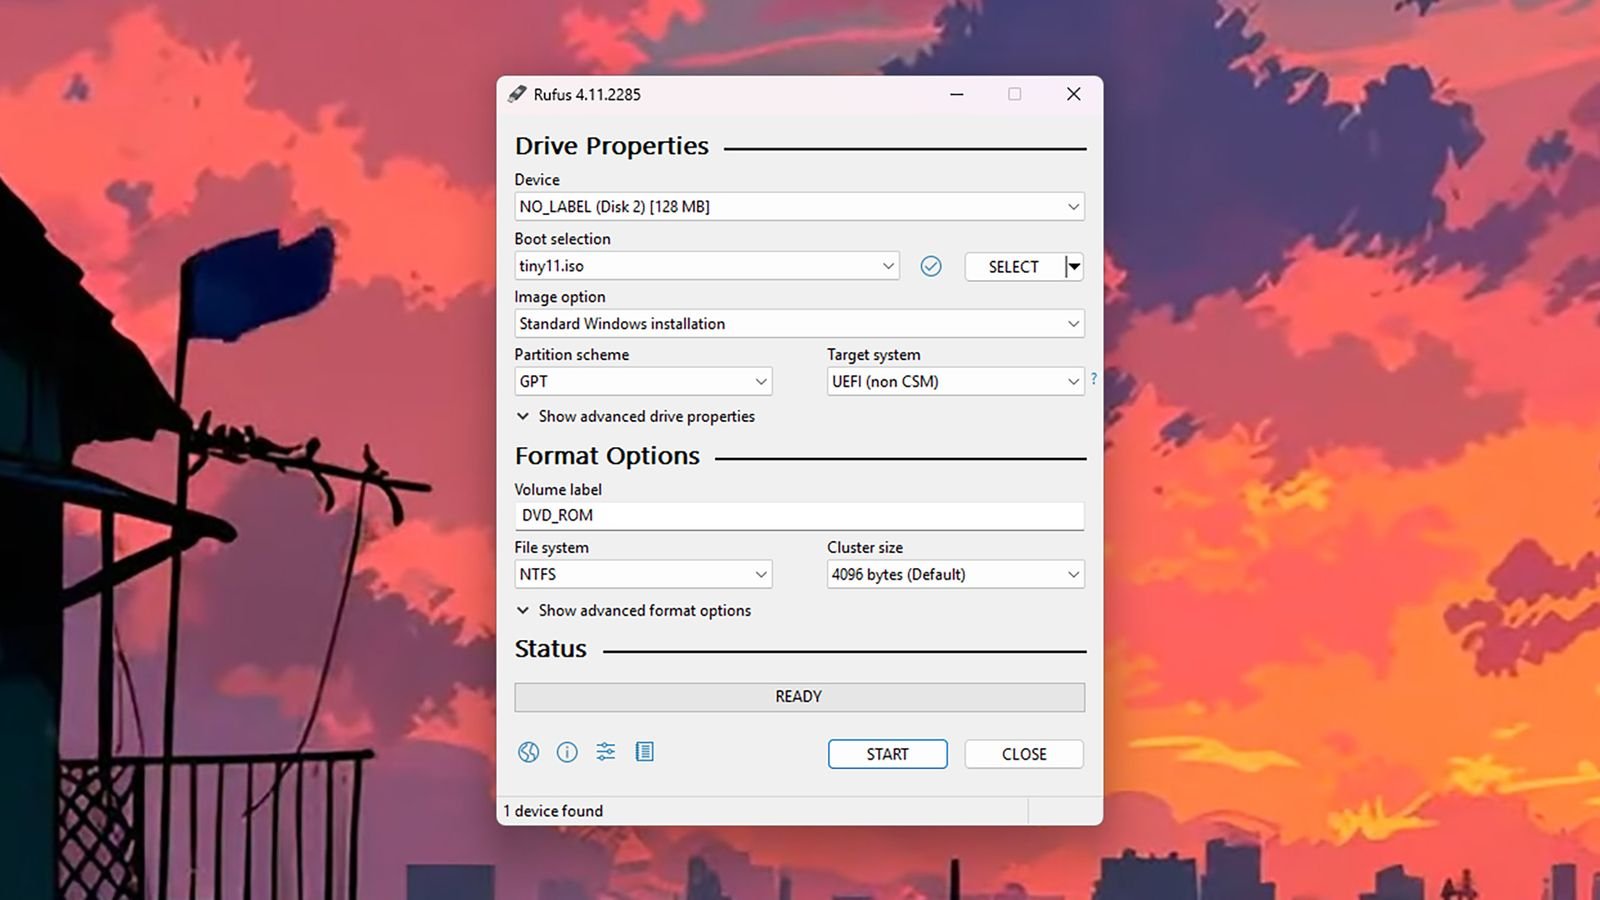Image resolution: width=1600 pixels, height=900 pixels.
Task: Open the application settings sliders icon
Action: [x=606, y=752]
